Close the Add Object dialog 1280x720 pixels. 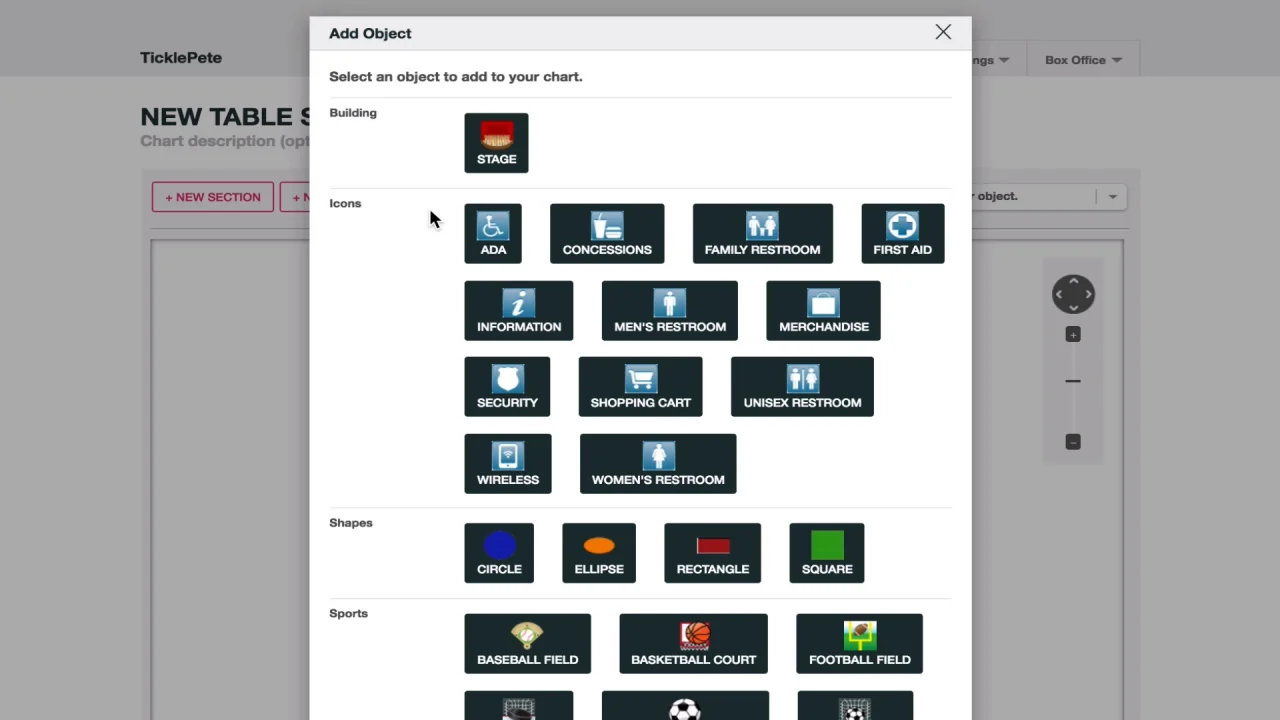click(943, 32)
